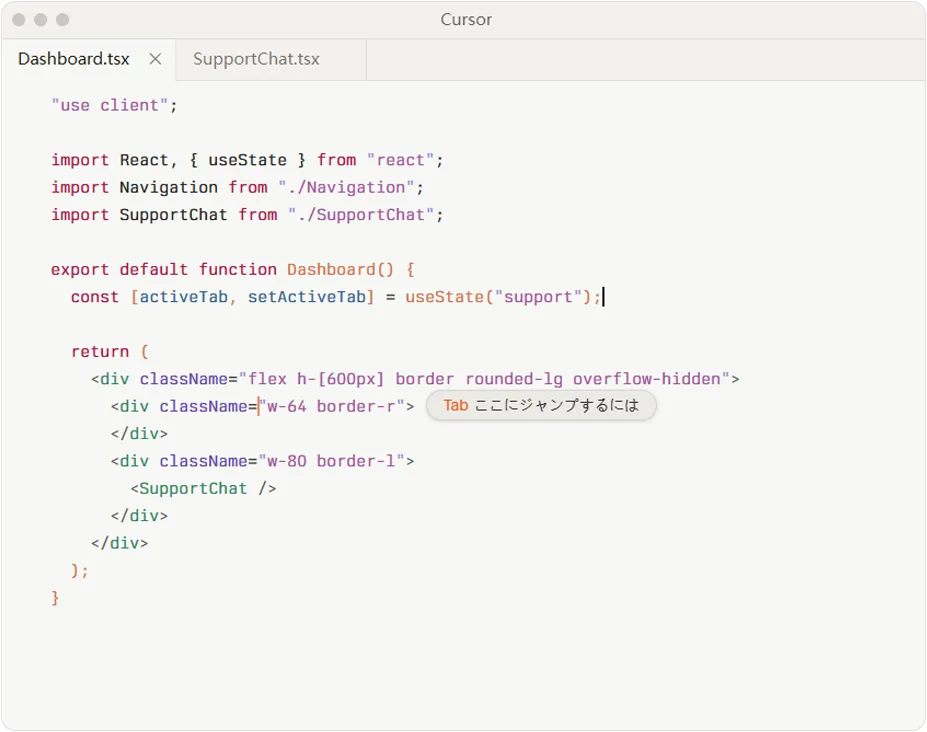Viewport: 927px width, 732px height.
Task: Click the <SupportChat /> component tag
Action: tap(203, 488)
